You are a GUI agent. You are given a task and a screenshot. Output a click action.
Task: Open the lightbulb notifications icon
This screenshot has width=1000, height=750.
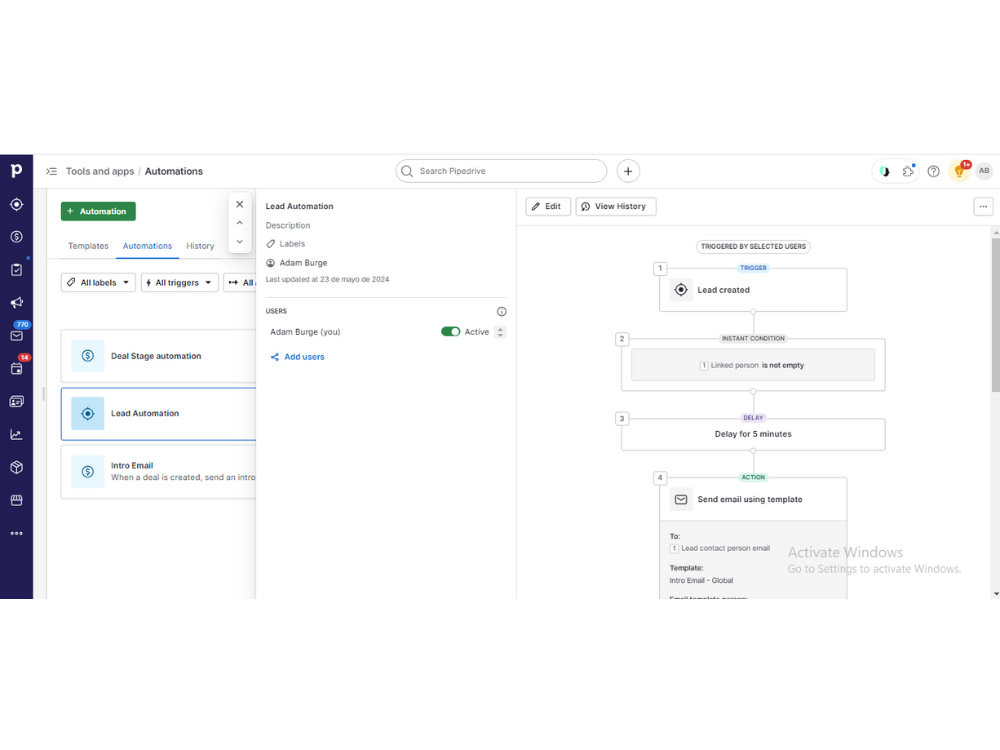pos(959,171)
